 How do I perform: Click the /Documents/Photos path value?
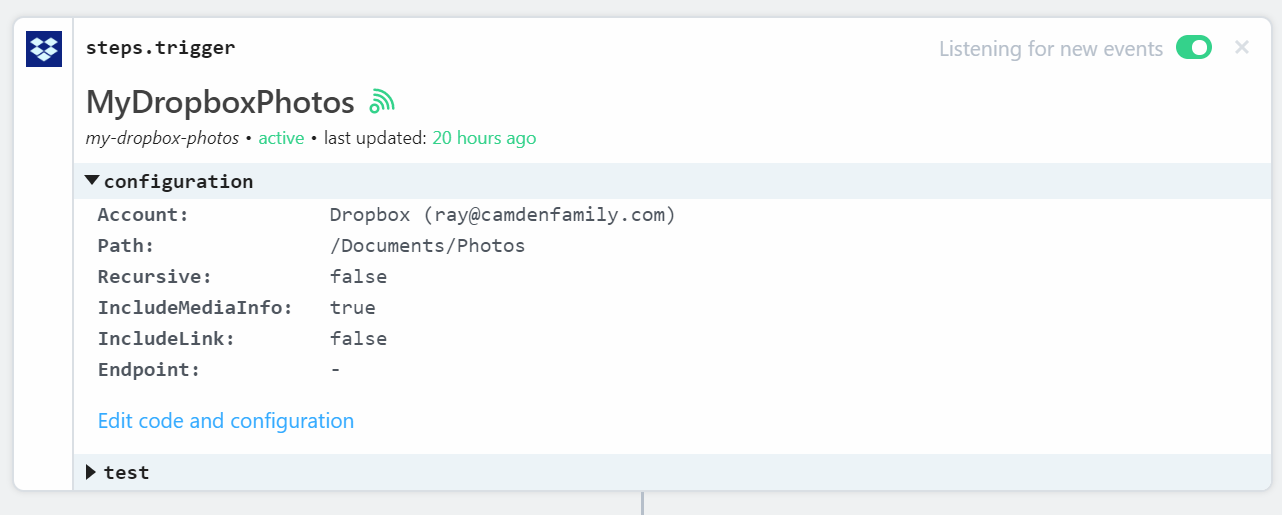428,246
